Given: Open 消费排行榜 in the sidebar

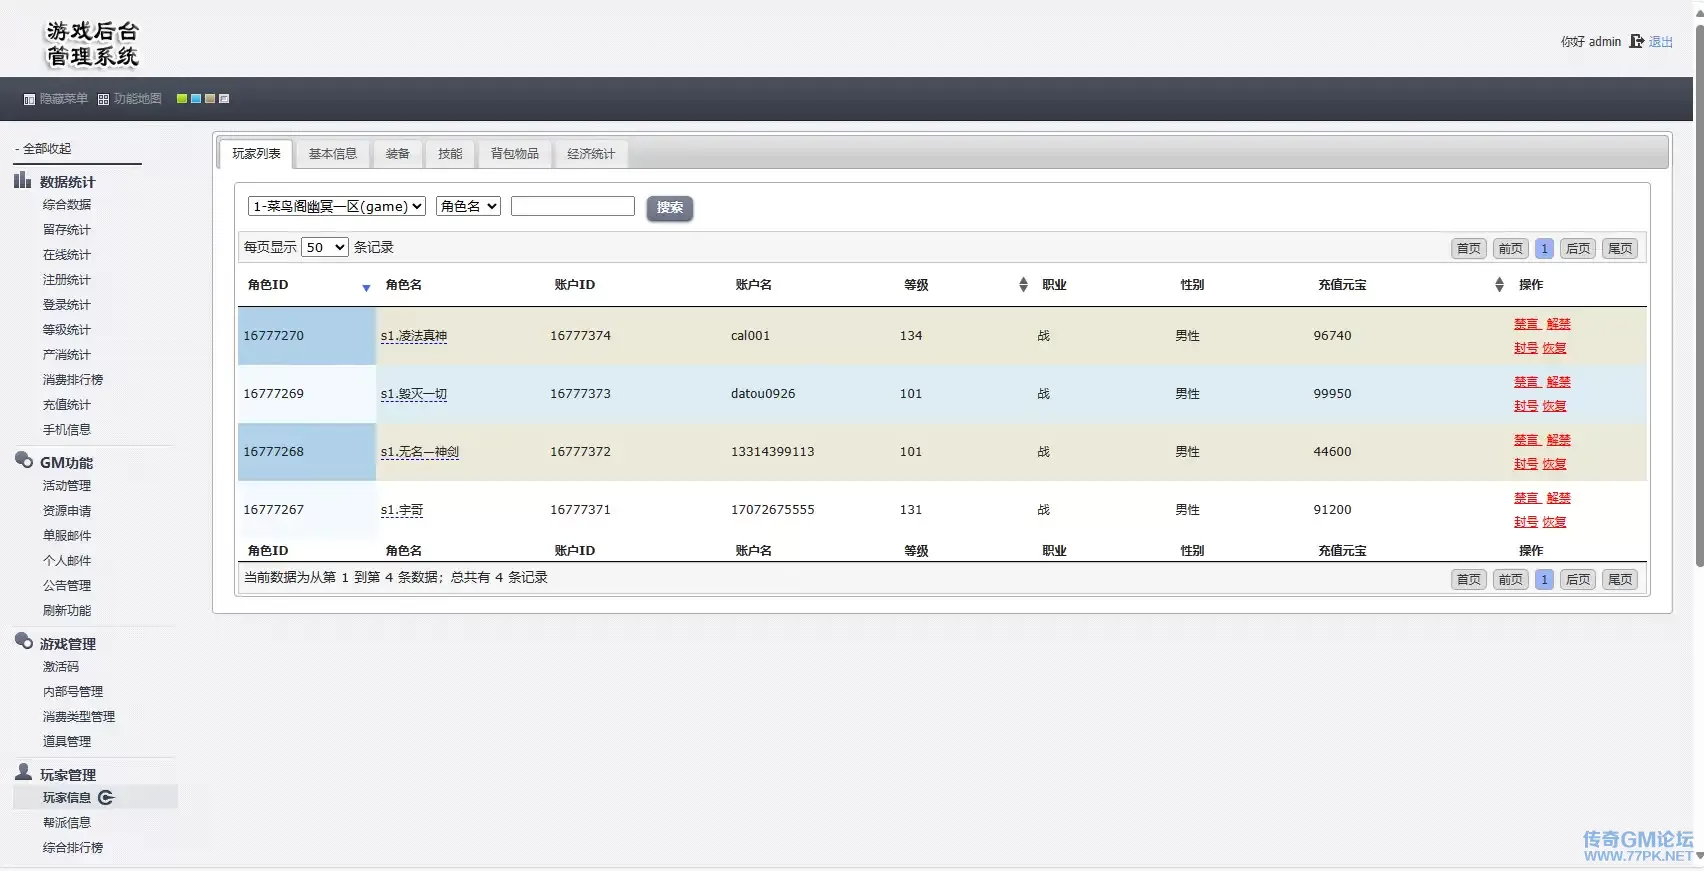Looking at the screenshot, I should pos(73,380).
